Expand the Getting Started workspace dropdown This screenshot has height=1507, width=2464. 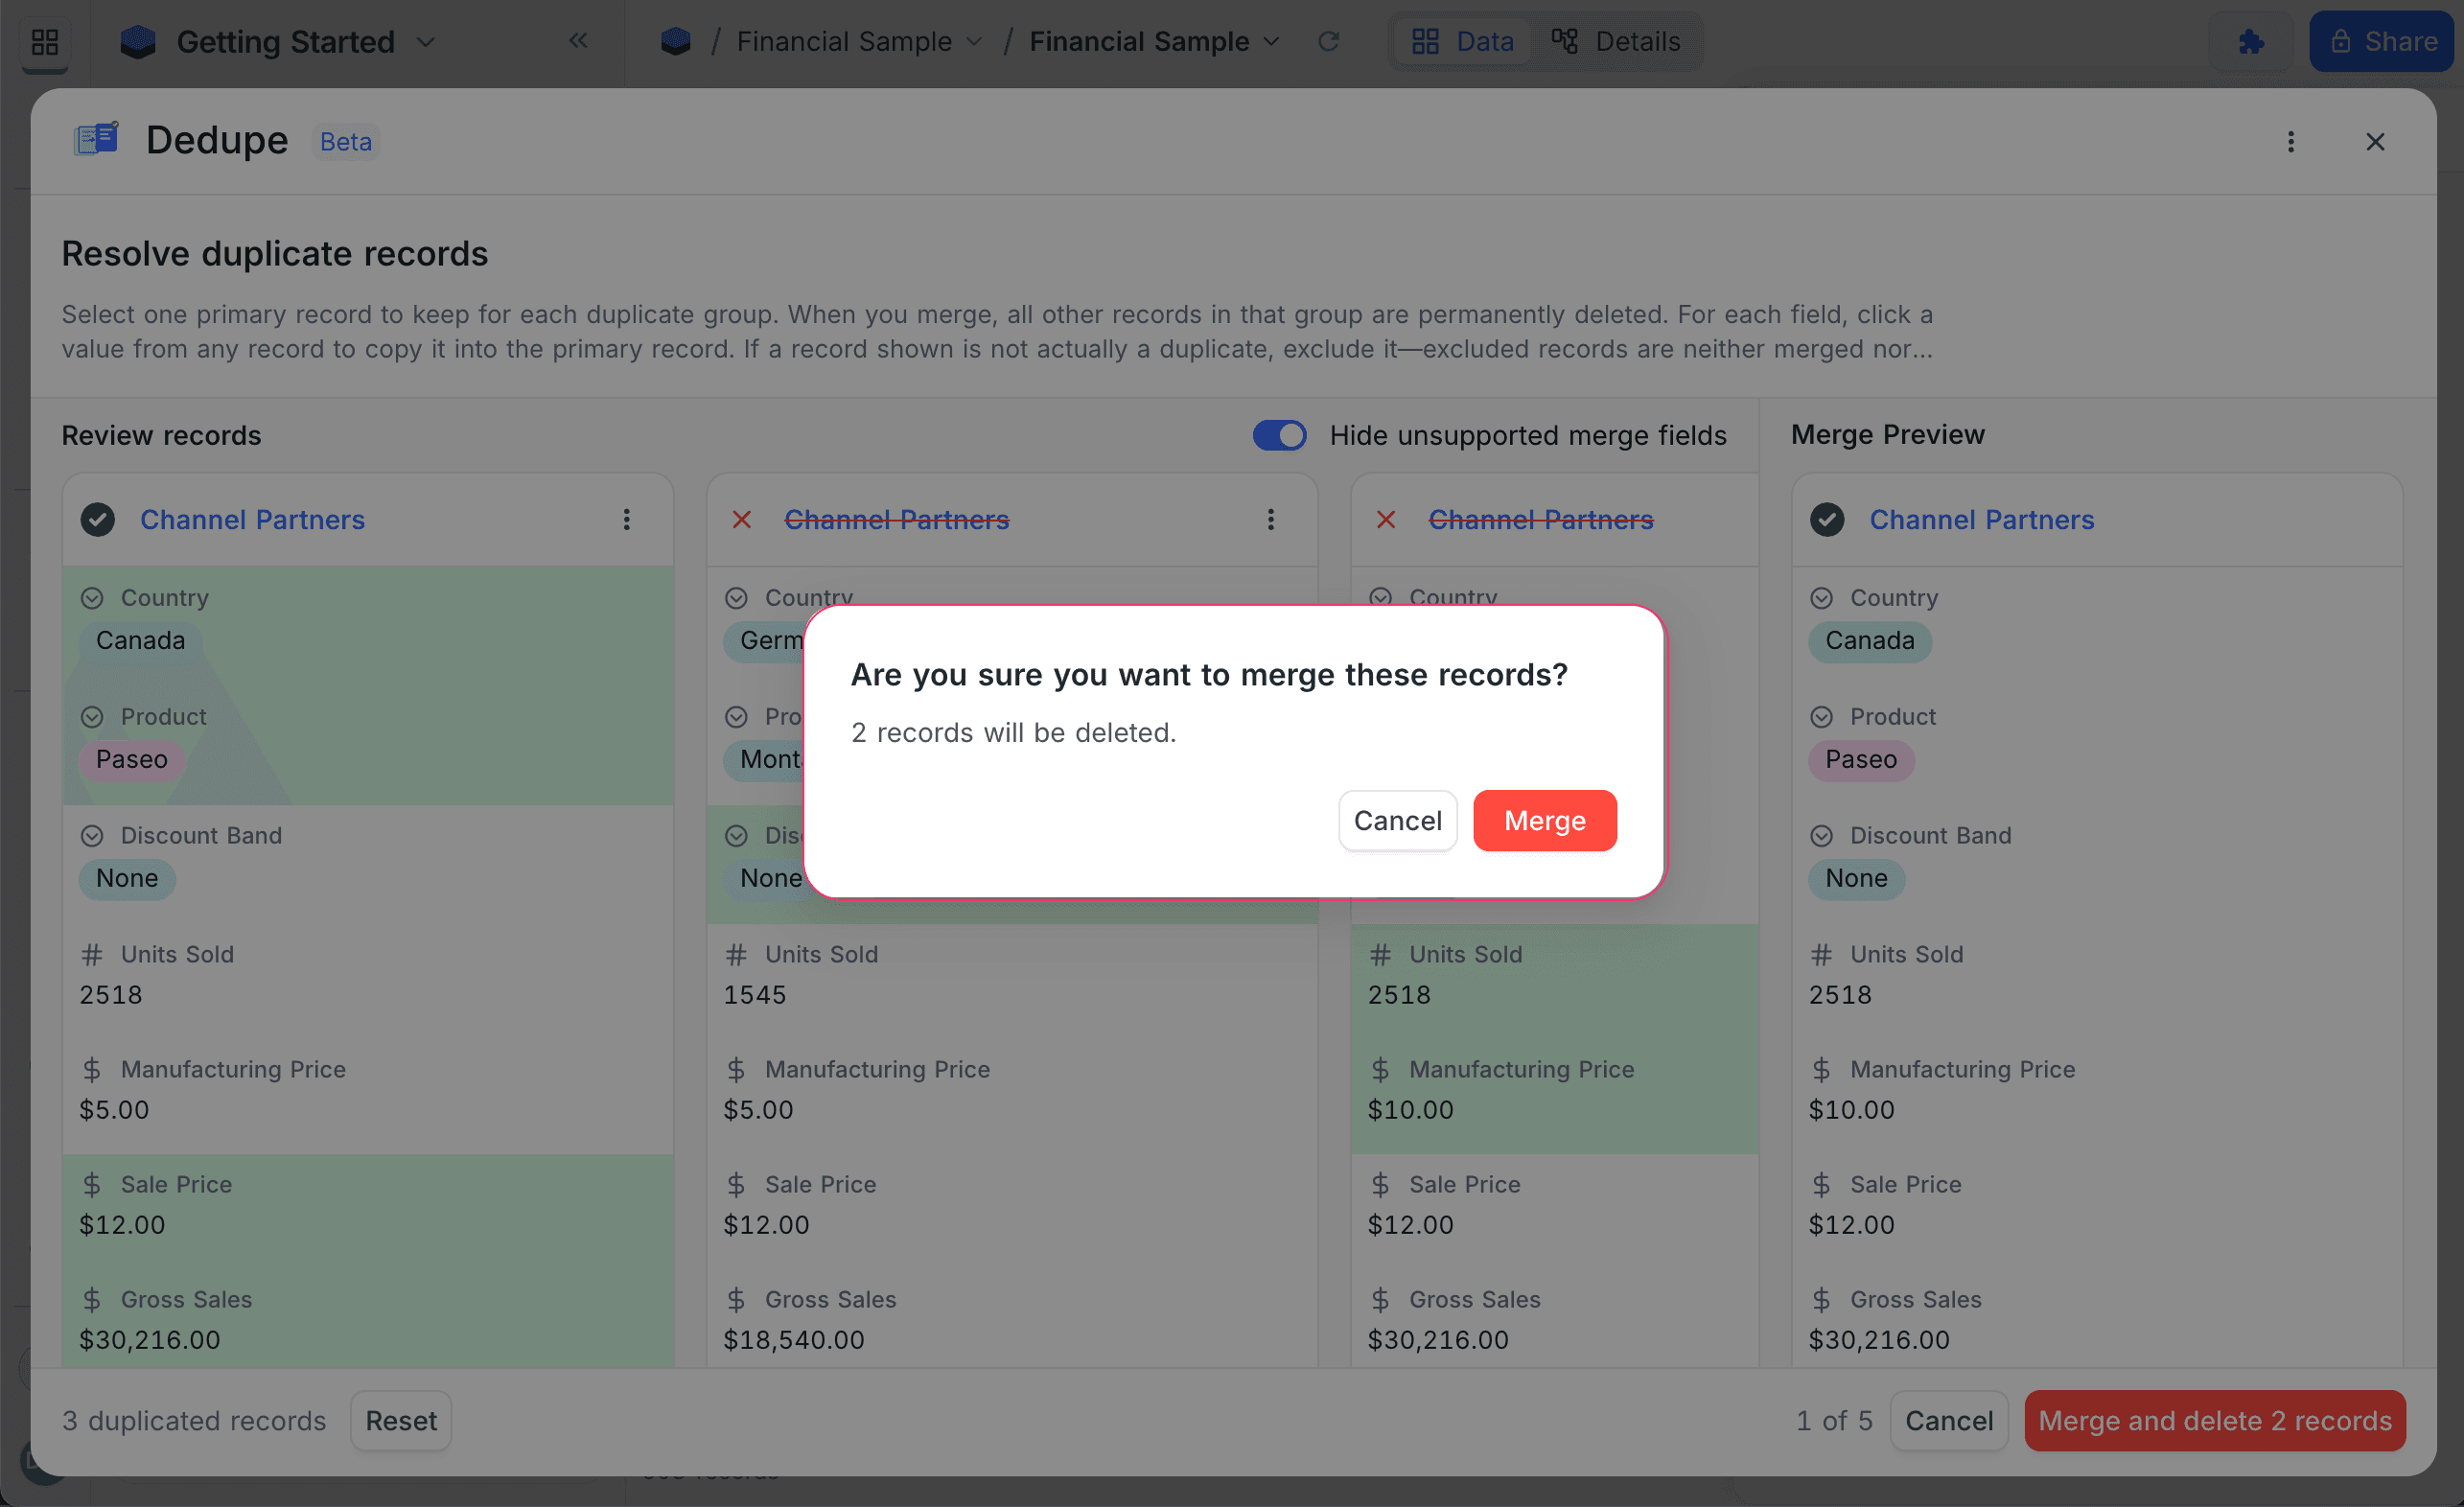426,42
